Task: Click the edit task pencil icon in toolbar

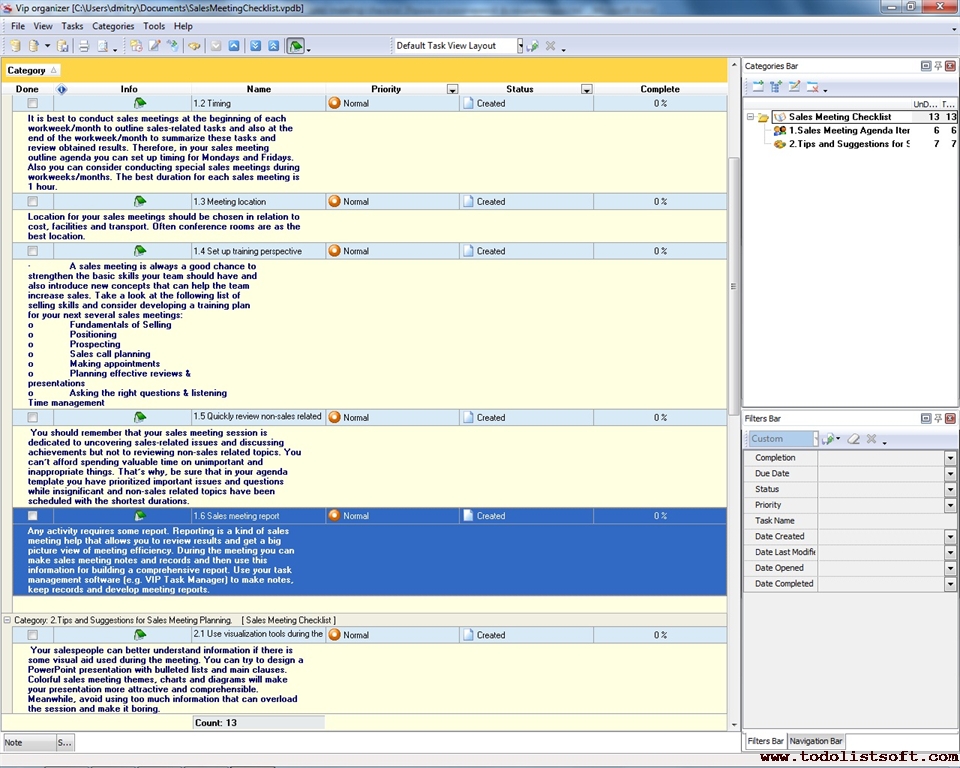Action: pyautogui.click(x=155, y=46)
